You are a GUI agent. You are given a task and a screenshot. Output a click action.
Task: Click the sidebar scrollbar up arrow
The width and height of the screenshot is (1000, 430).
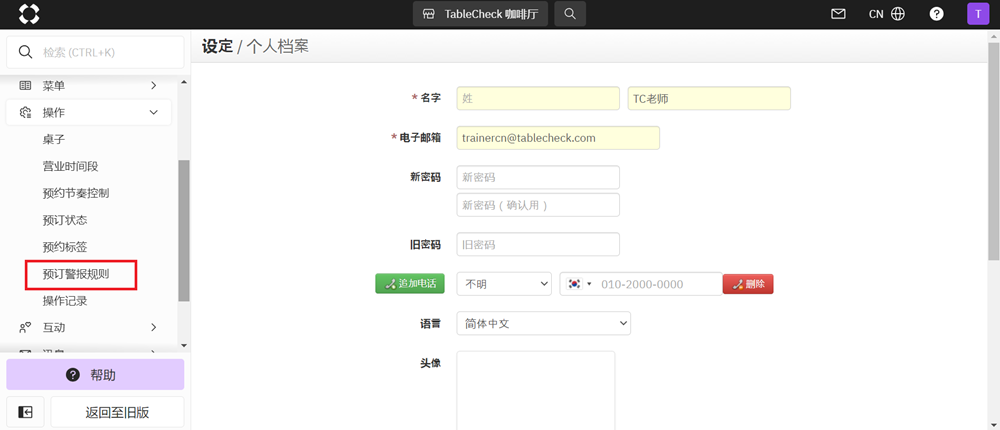[x=184, y=82]
